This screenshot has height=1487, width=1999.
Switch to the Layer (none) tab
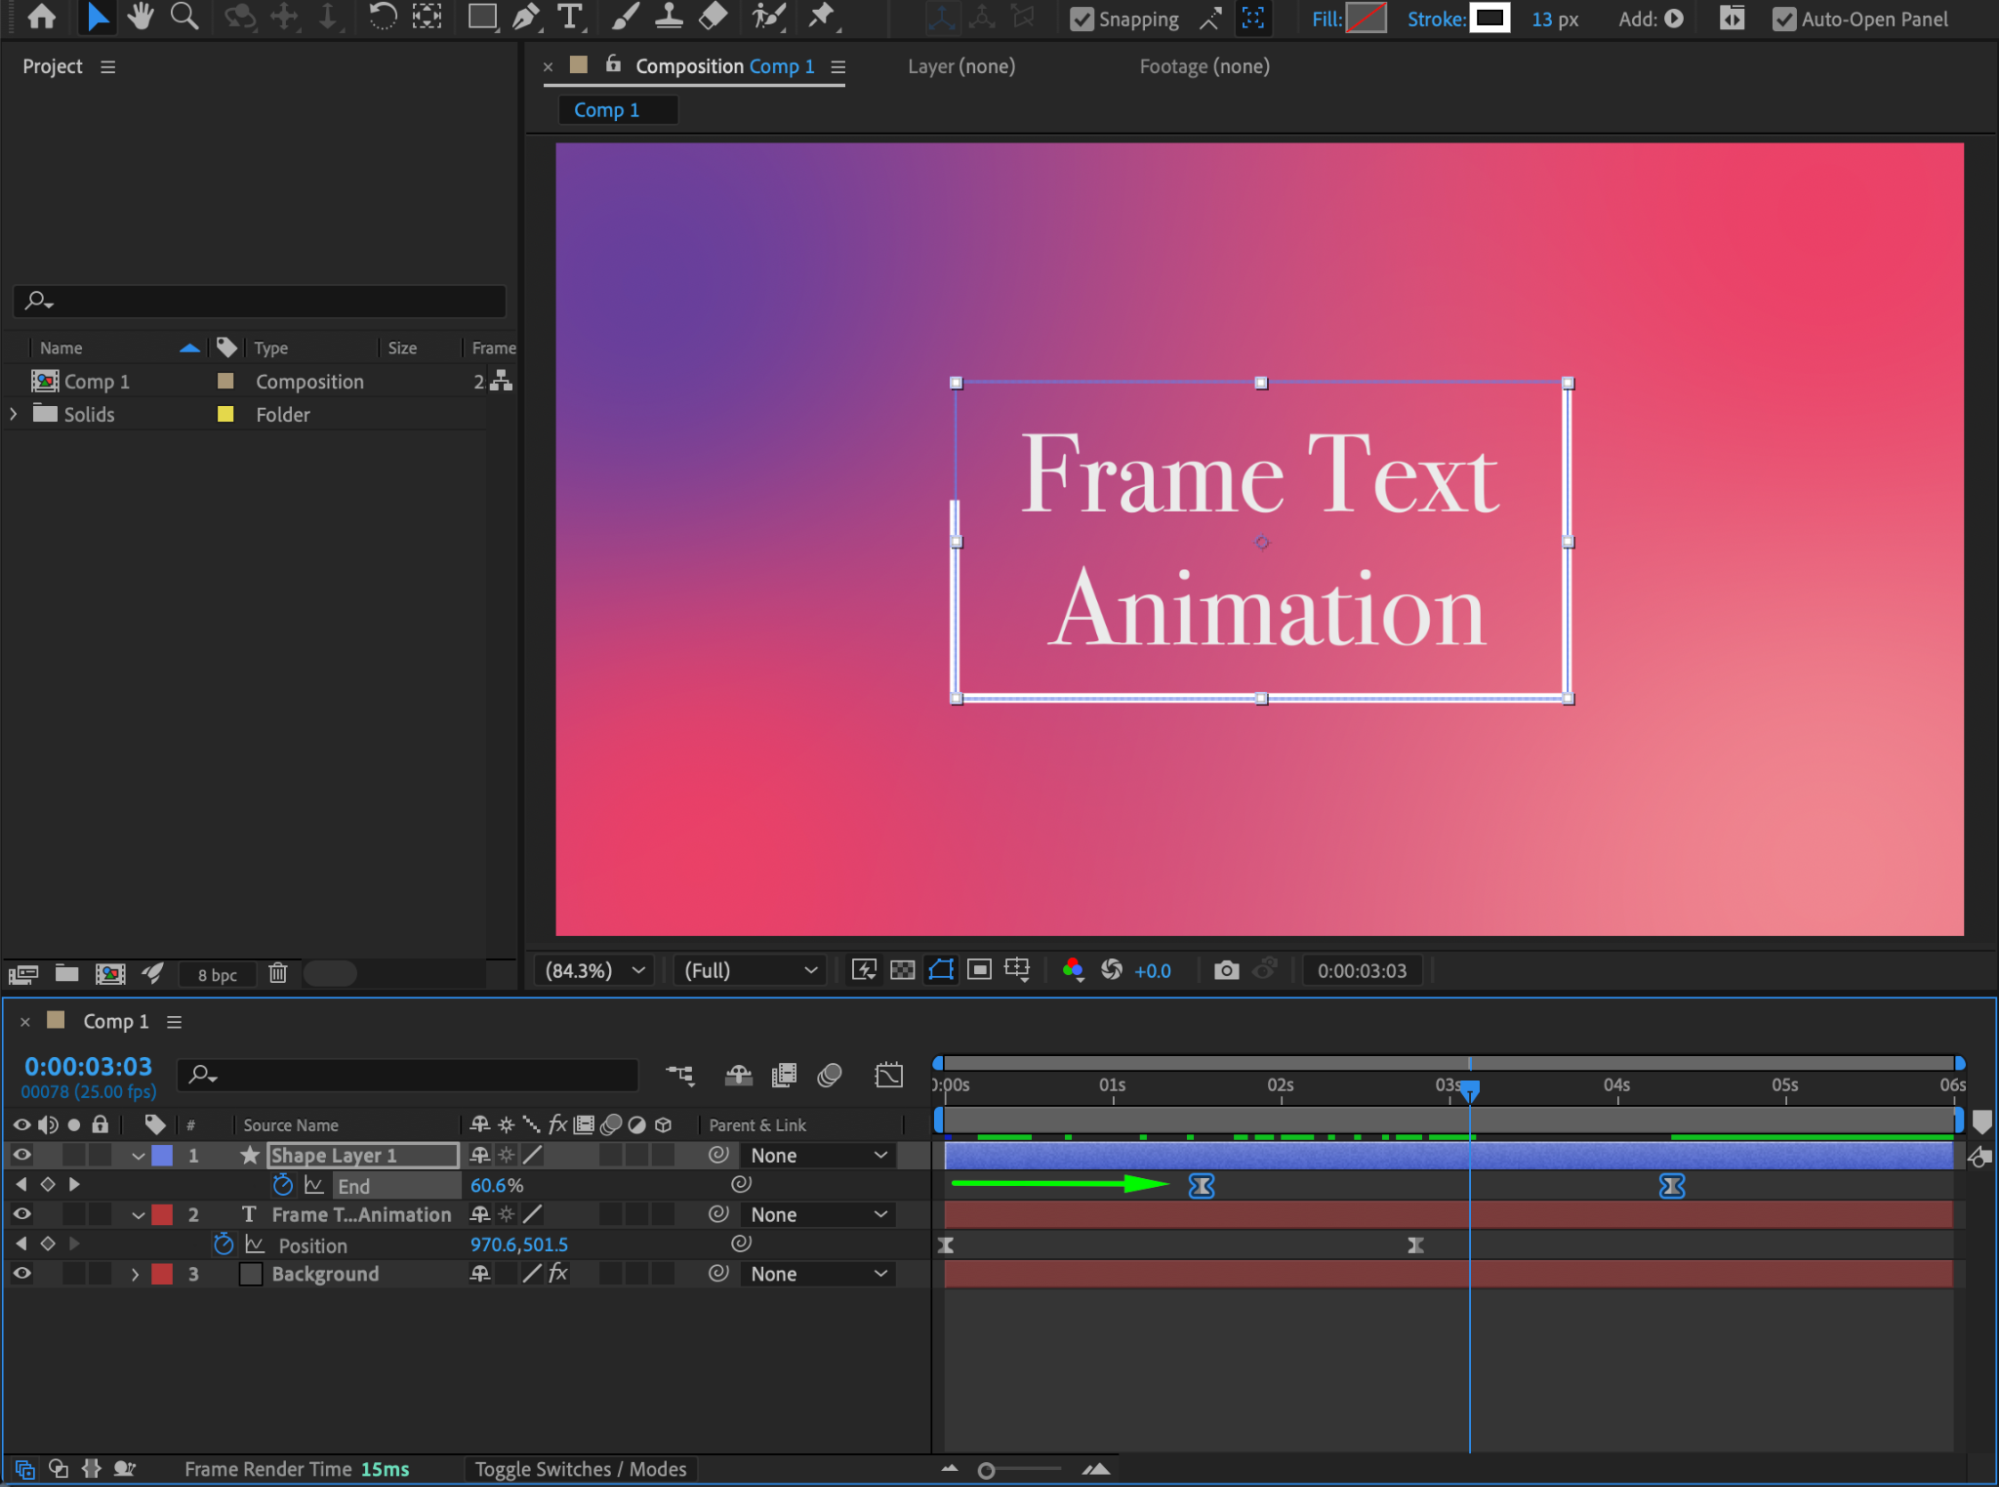click(961, 66)
